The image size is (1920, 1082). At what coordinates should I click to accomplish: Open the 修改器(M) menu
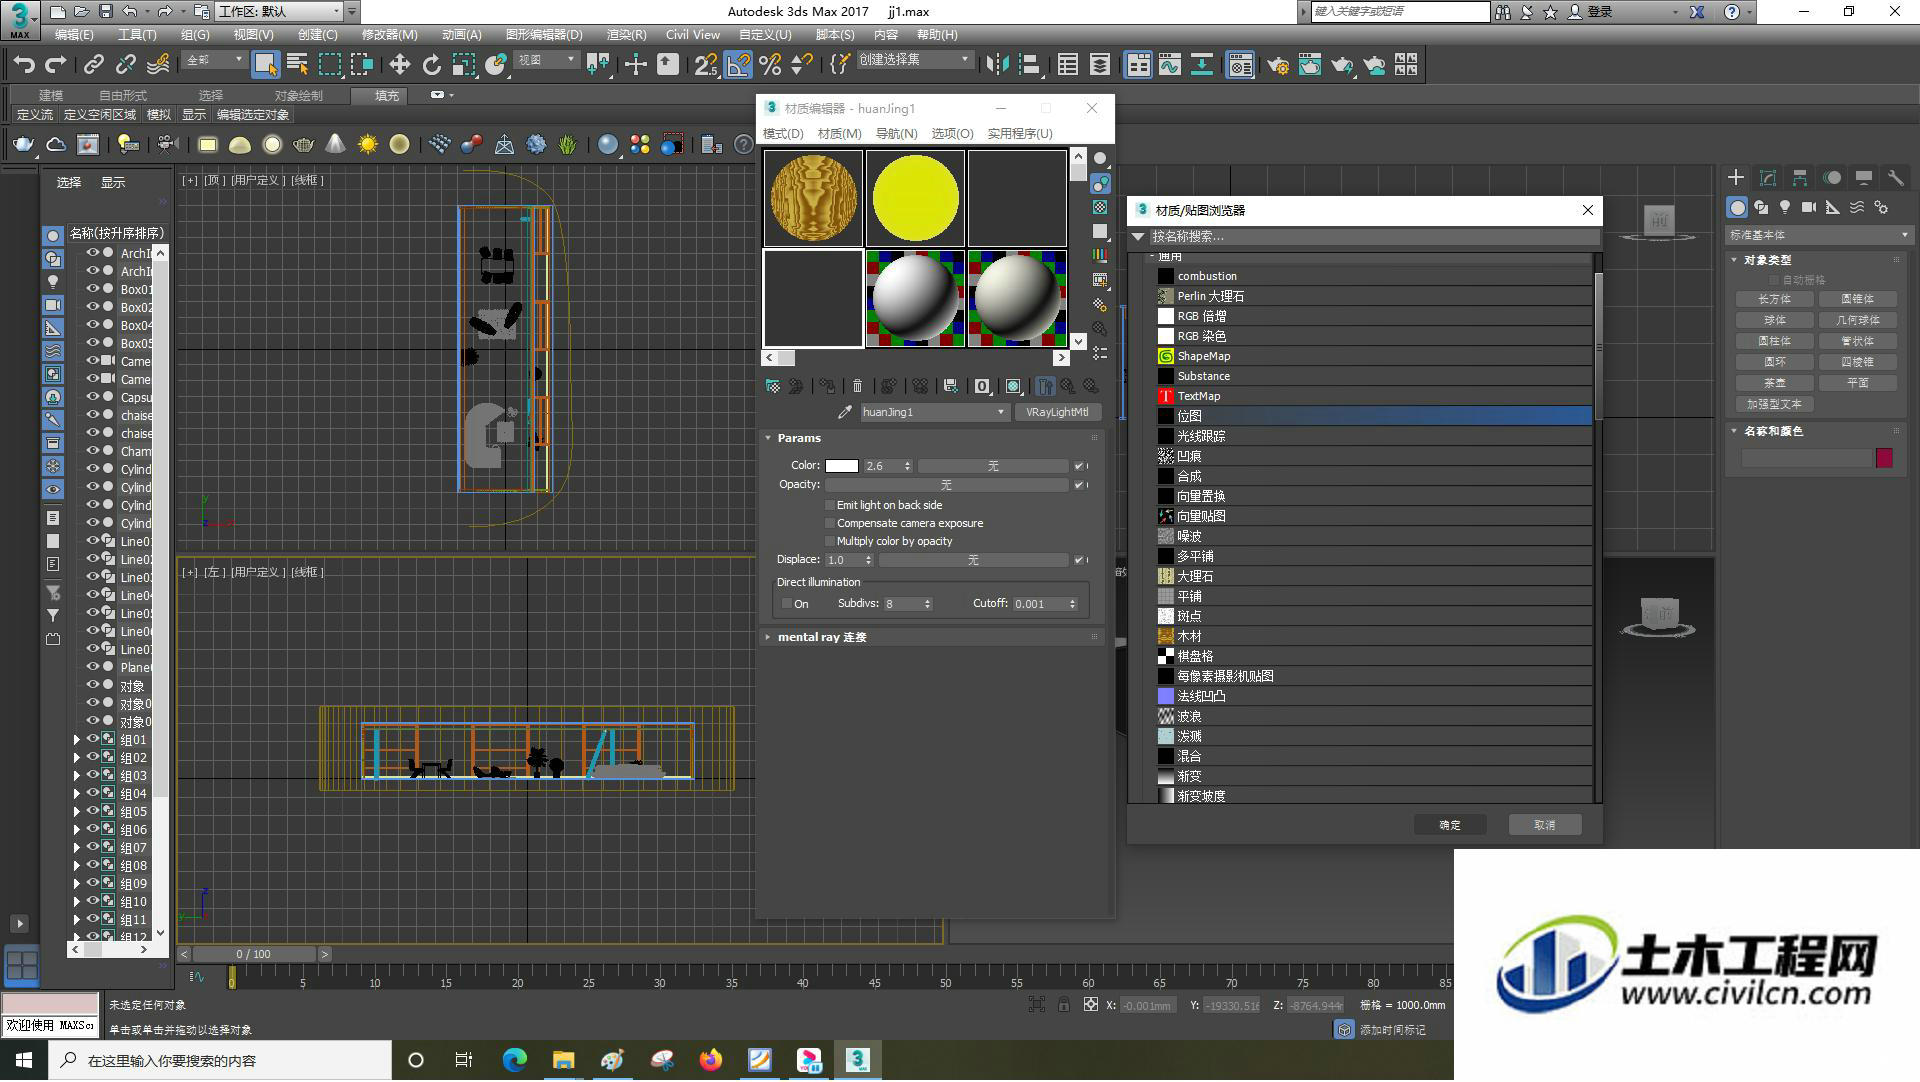[x=389, y=34]
